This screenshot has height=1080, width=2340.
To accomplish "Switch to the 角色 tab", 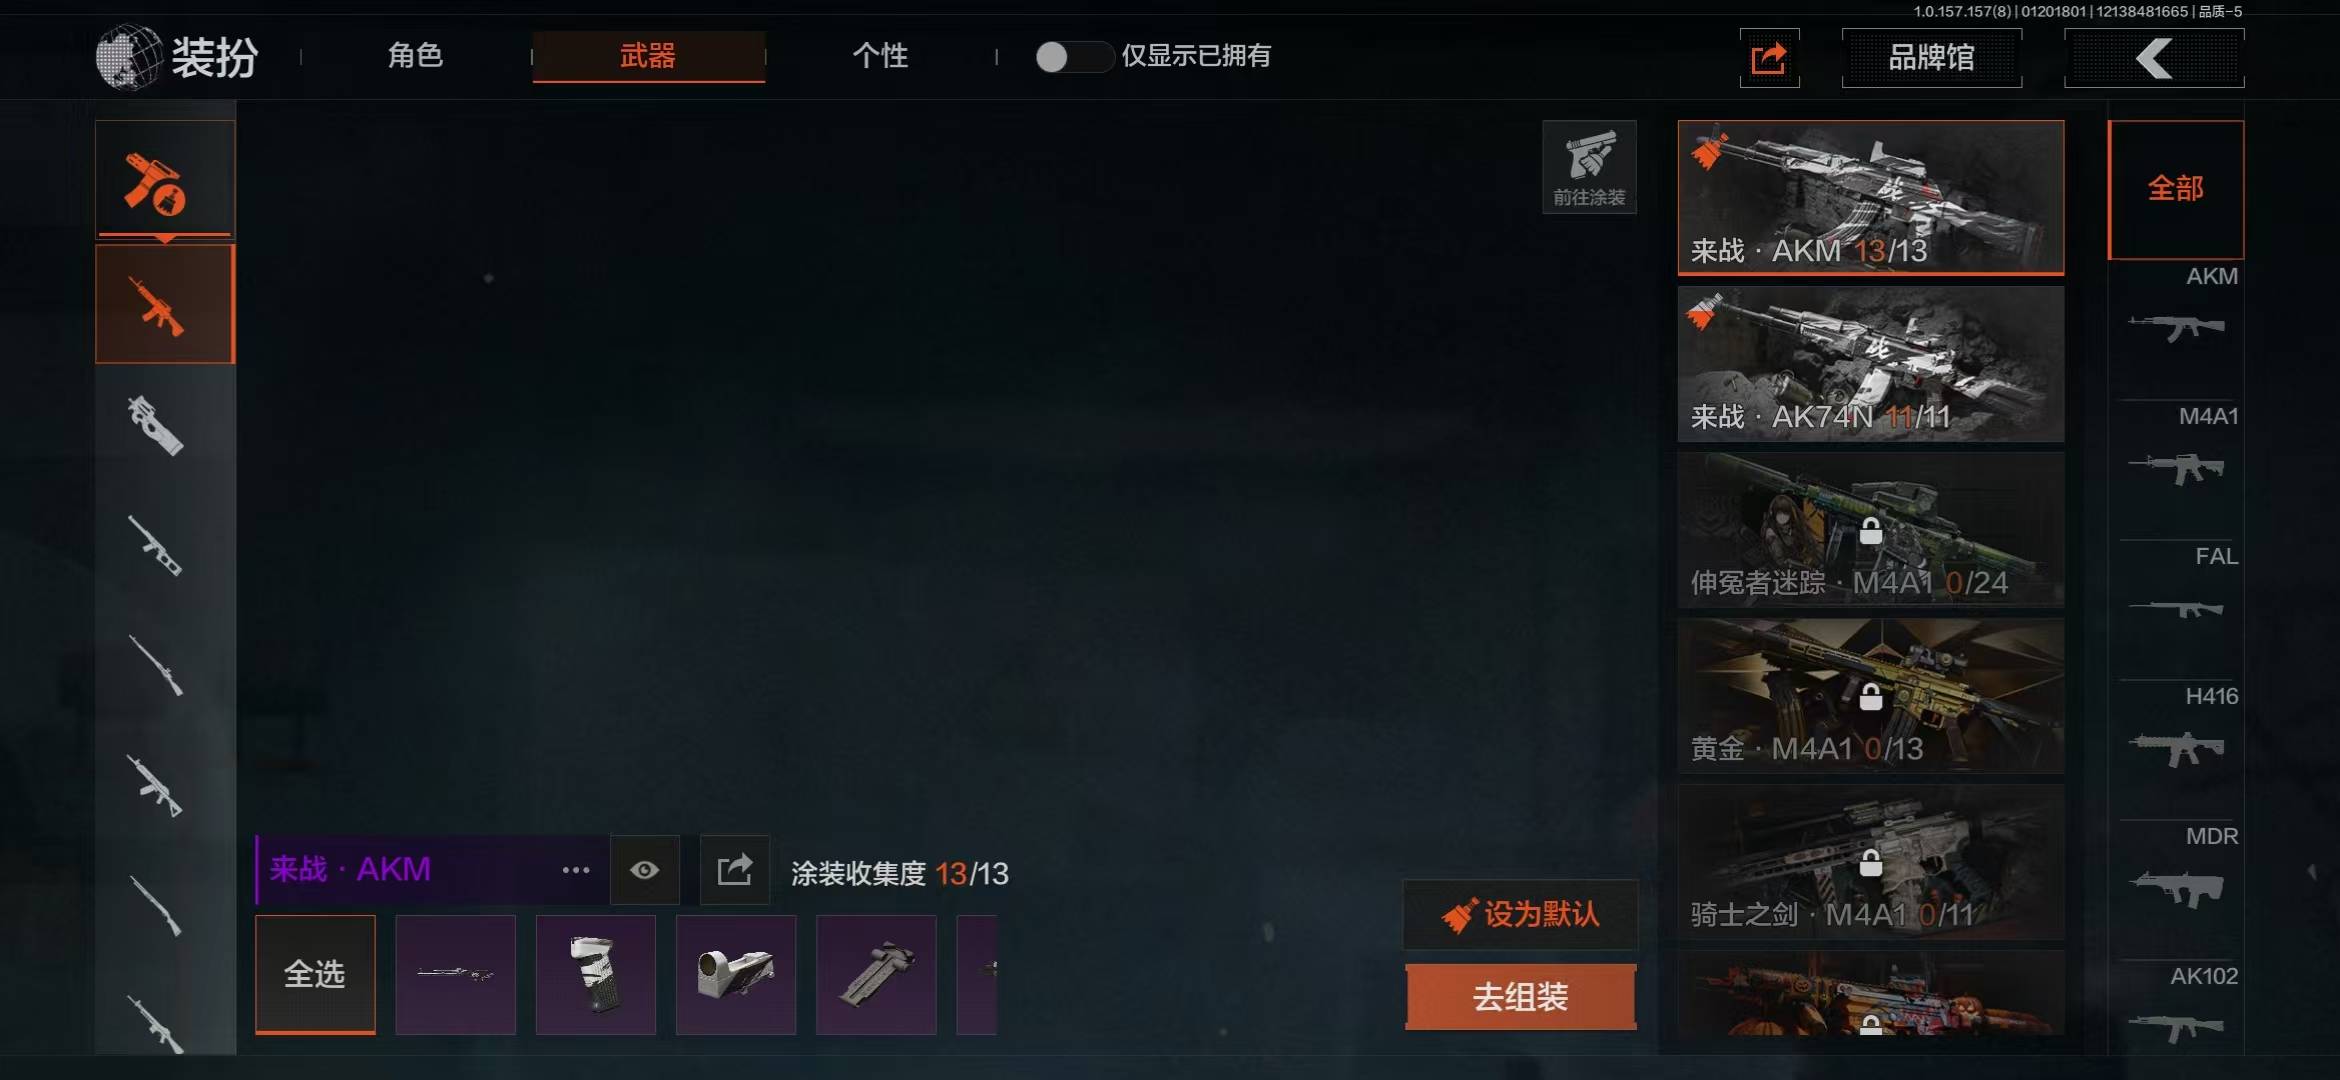I will 415,56.
